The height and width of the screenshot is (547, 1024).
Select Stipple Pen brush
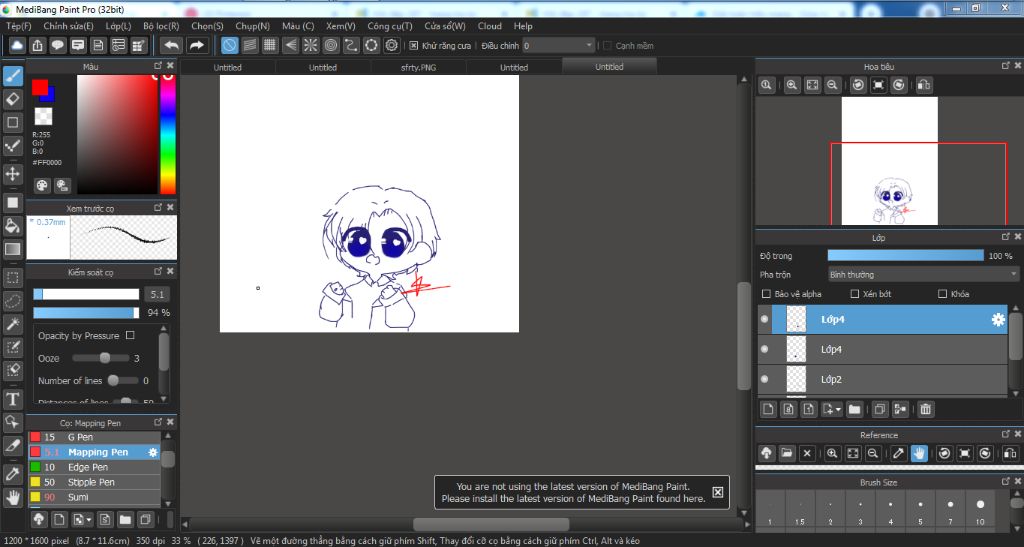pos(94,482)
